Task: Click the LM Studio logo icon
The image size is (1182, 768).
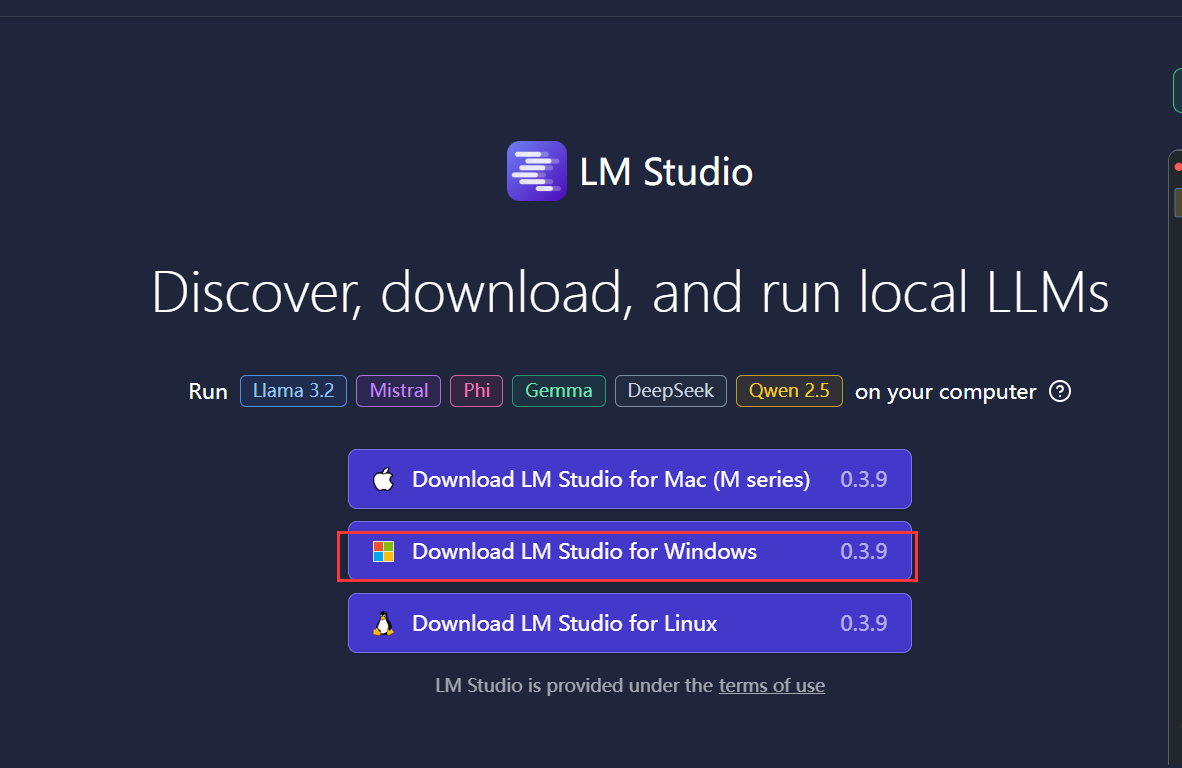Action: coord(537,171)
